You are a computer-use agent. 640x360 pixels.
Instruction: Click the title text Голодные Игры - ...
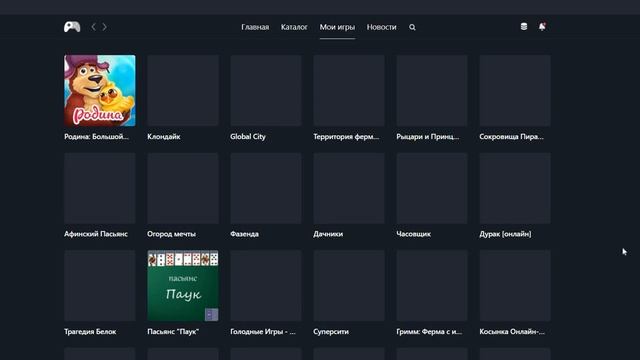263,331
